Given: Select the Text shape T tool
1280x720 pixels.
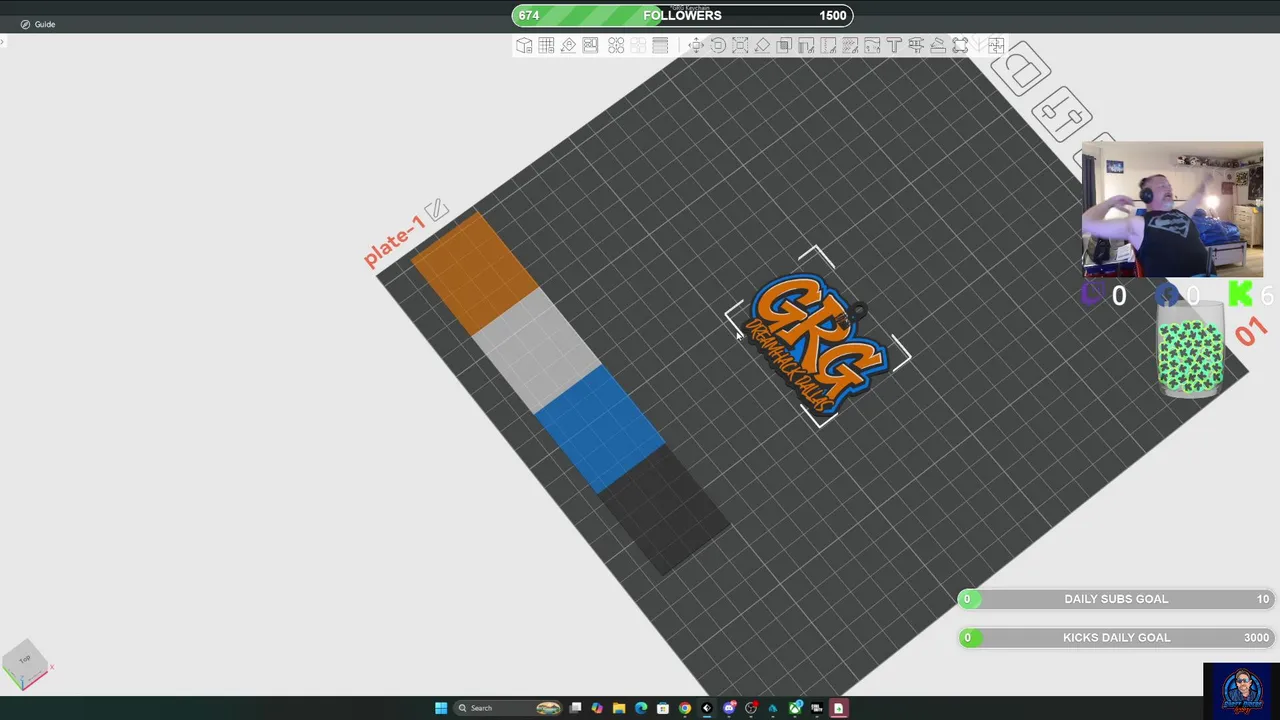Looking at the screenshot, I should click(894, 45).
